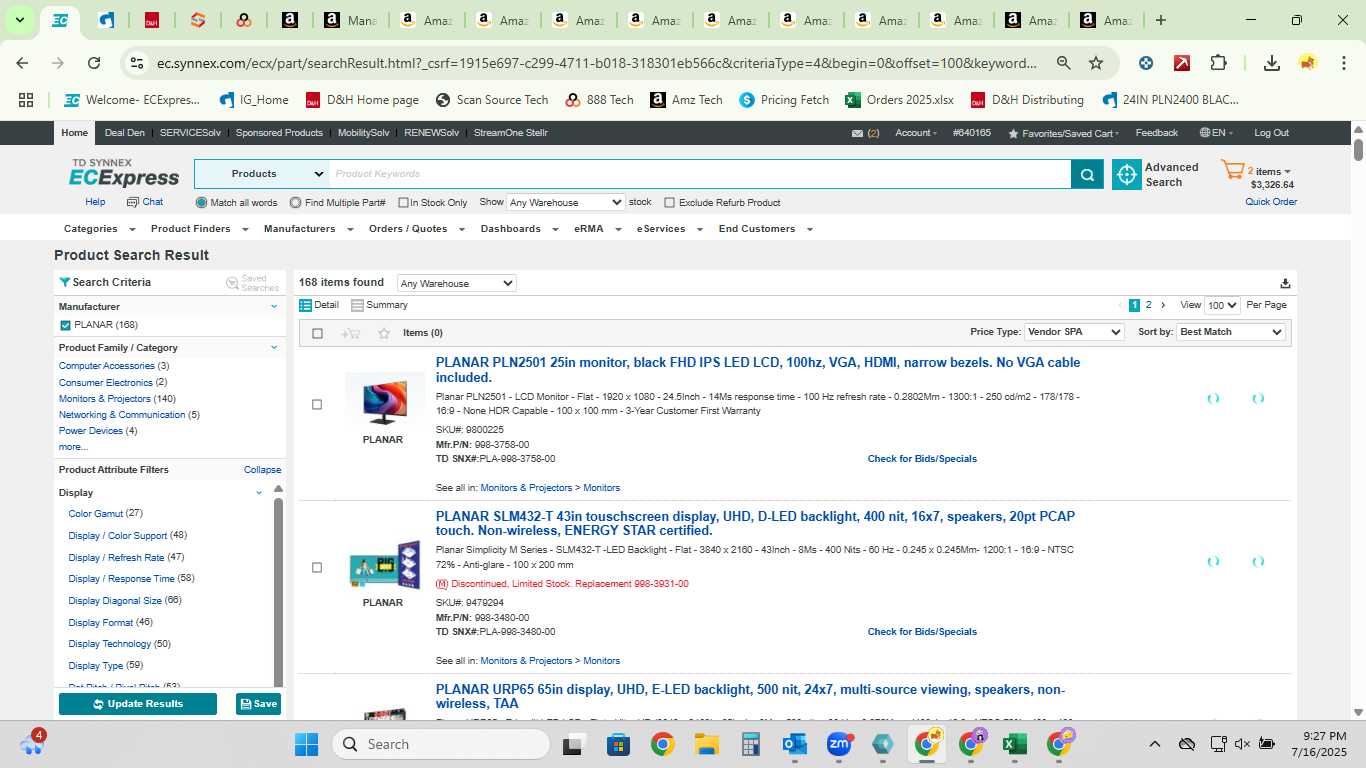Select Find Multiple Part# radio button
This screenshot has height=768, width=1366.
295,202
